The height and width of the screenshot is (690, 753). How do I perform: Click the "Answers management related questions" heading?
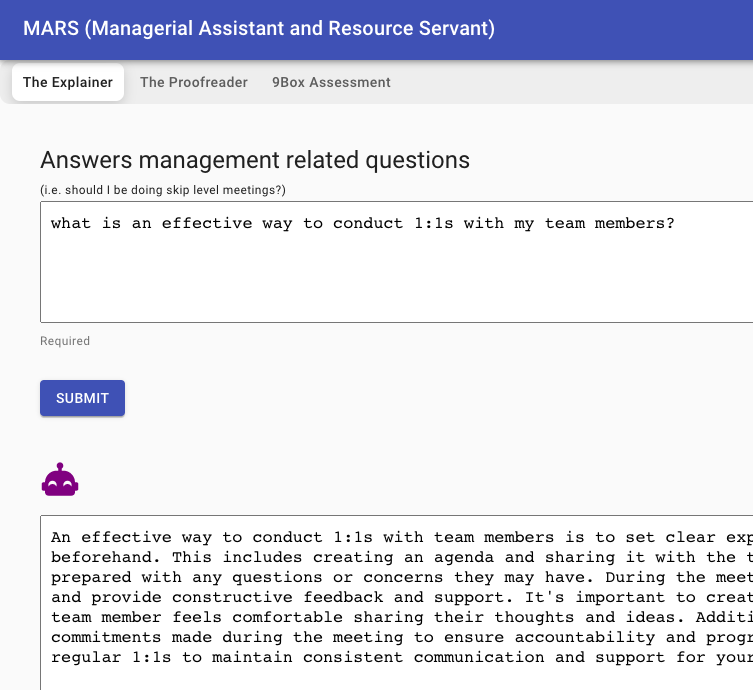(254, 160)
